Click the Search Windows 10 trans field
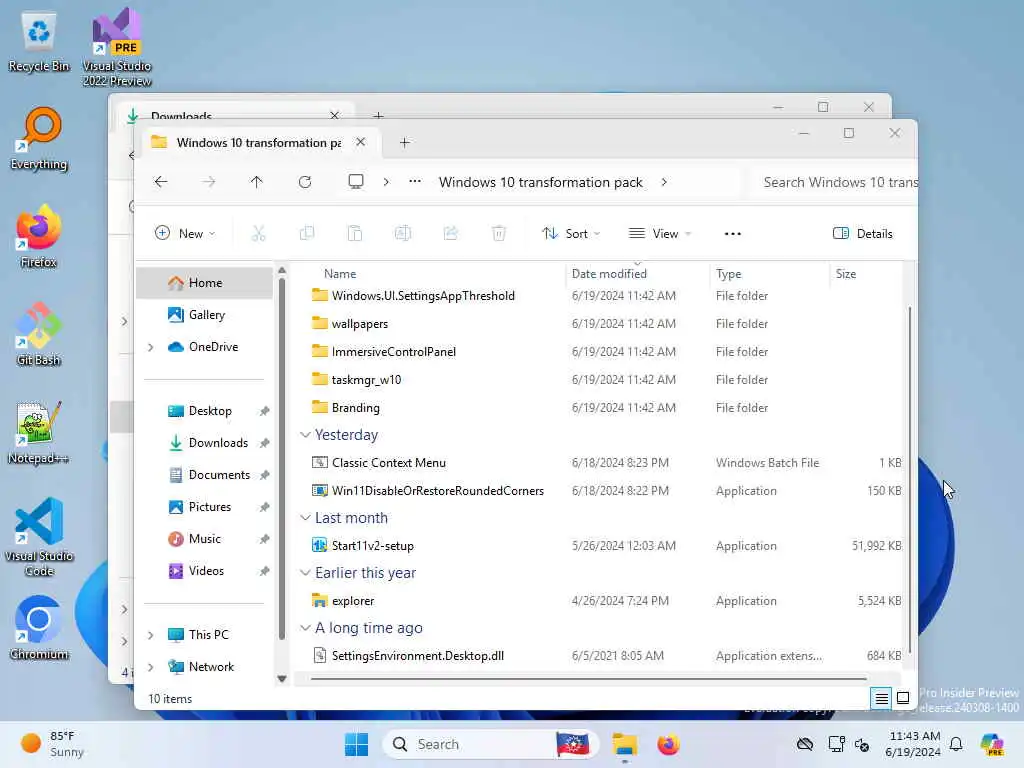The width and height of the screenshot is (1024, 768). point(833,182)
